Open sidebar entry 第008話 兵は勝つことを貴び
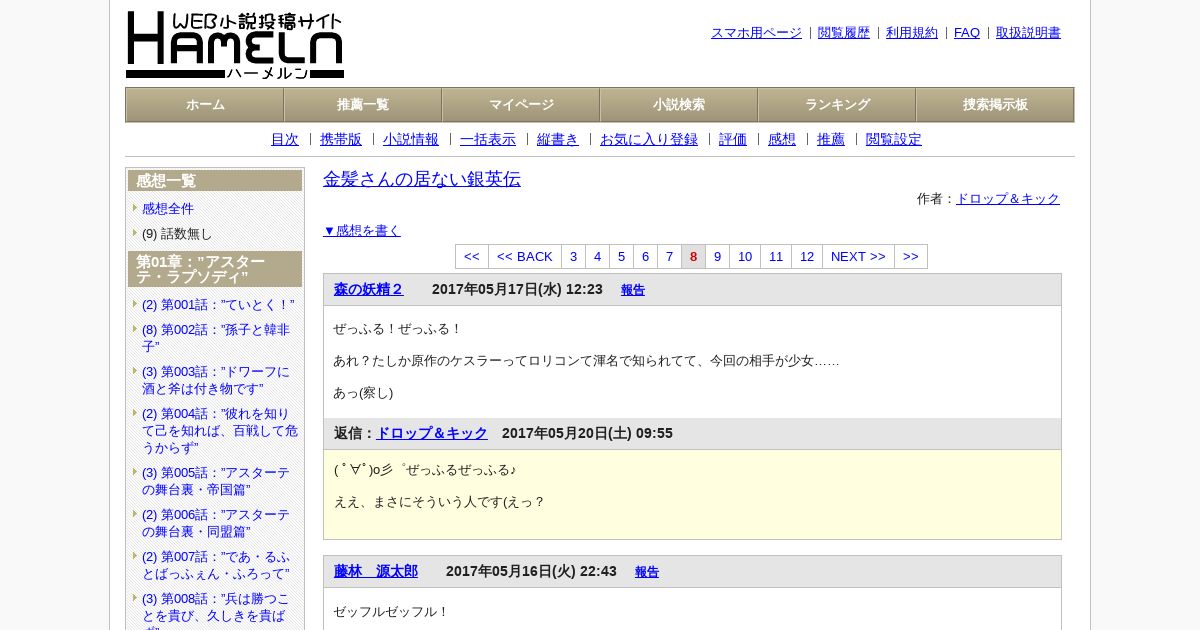 tap(216, 609)
